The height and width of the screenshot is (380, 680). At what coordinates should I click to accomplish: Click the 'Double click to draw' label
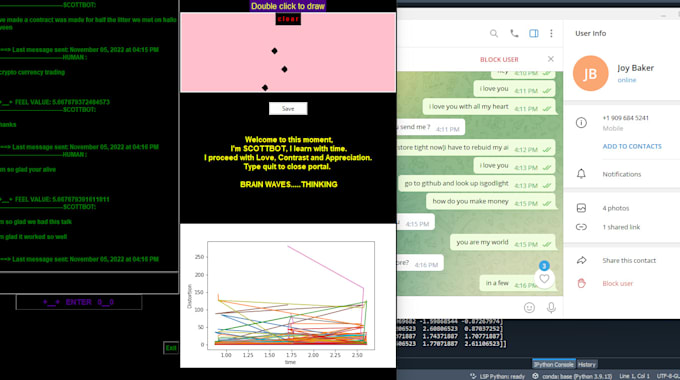pos(288,6)
